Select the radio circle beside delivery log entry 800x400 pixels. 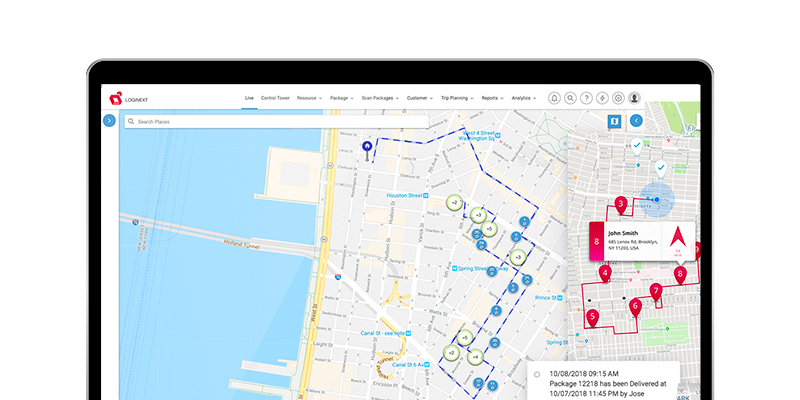point(537,375)
